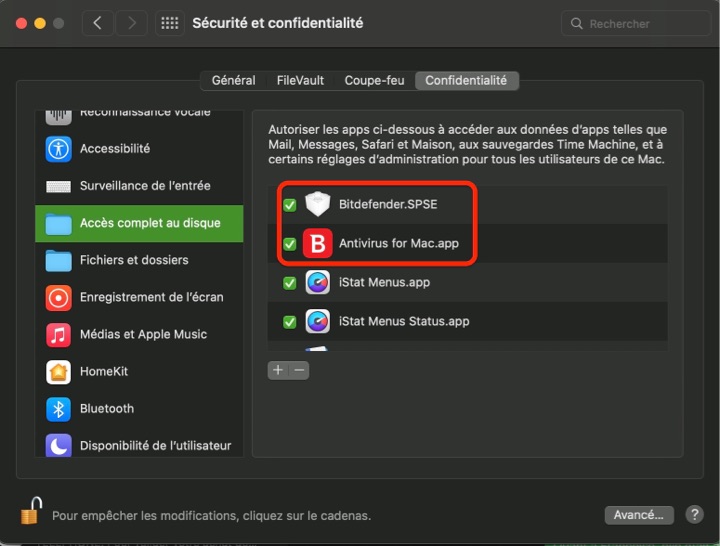
Task: Open the HomeKit privacy category
Action: [x=104, y=371]
